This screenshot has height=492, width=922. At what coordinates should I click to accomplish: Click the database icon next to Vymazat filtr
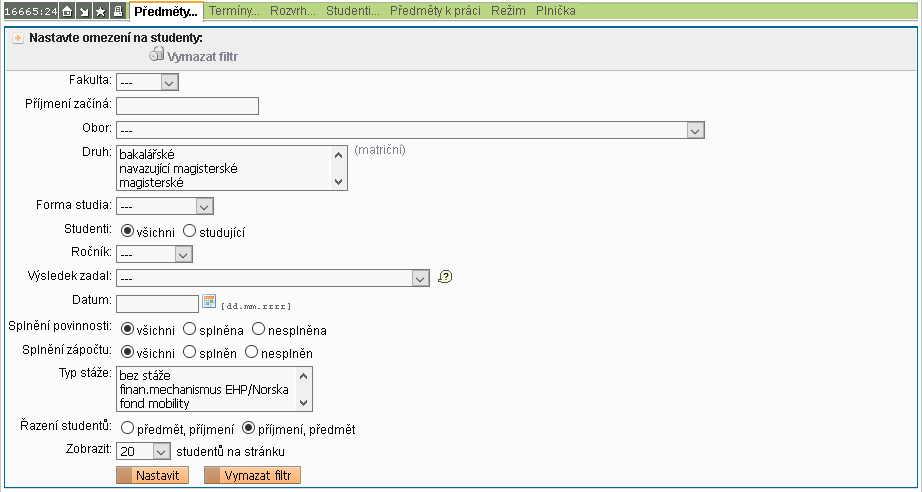tap(156, 55)
